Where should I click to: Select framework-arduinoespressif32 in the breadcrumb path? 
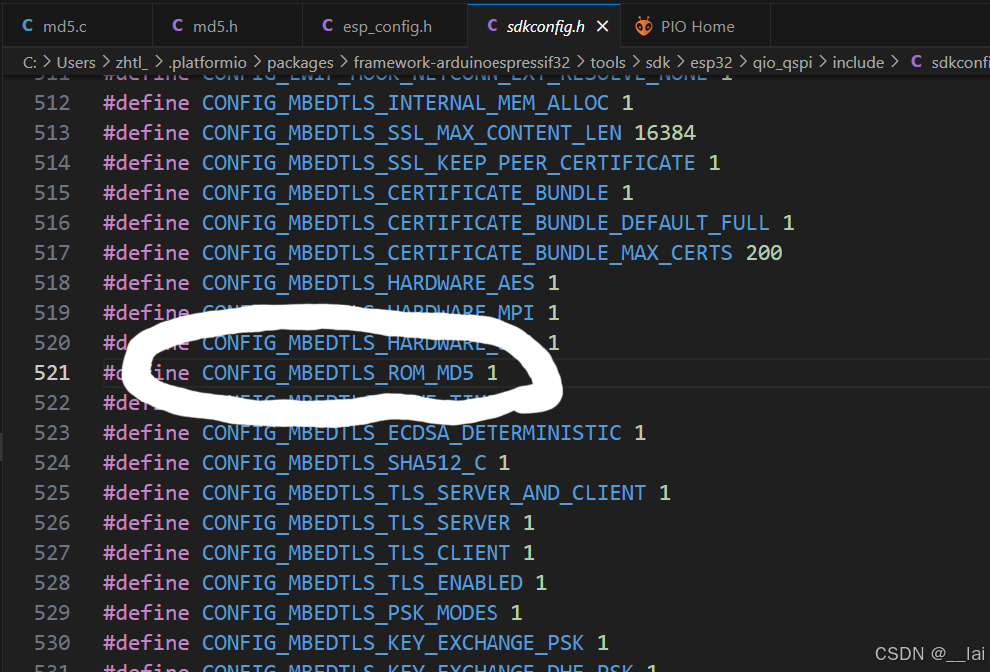coord(462,61)
